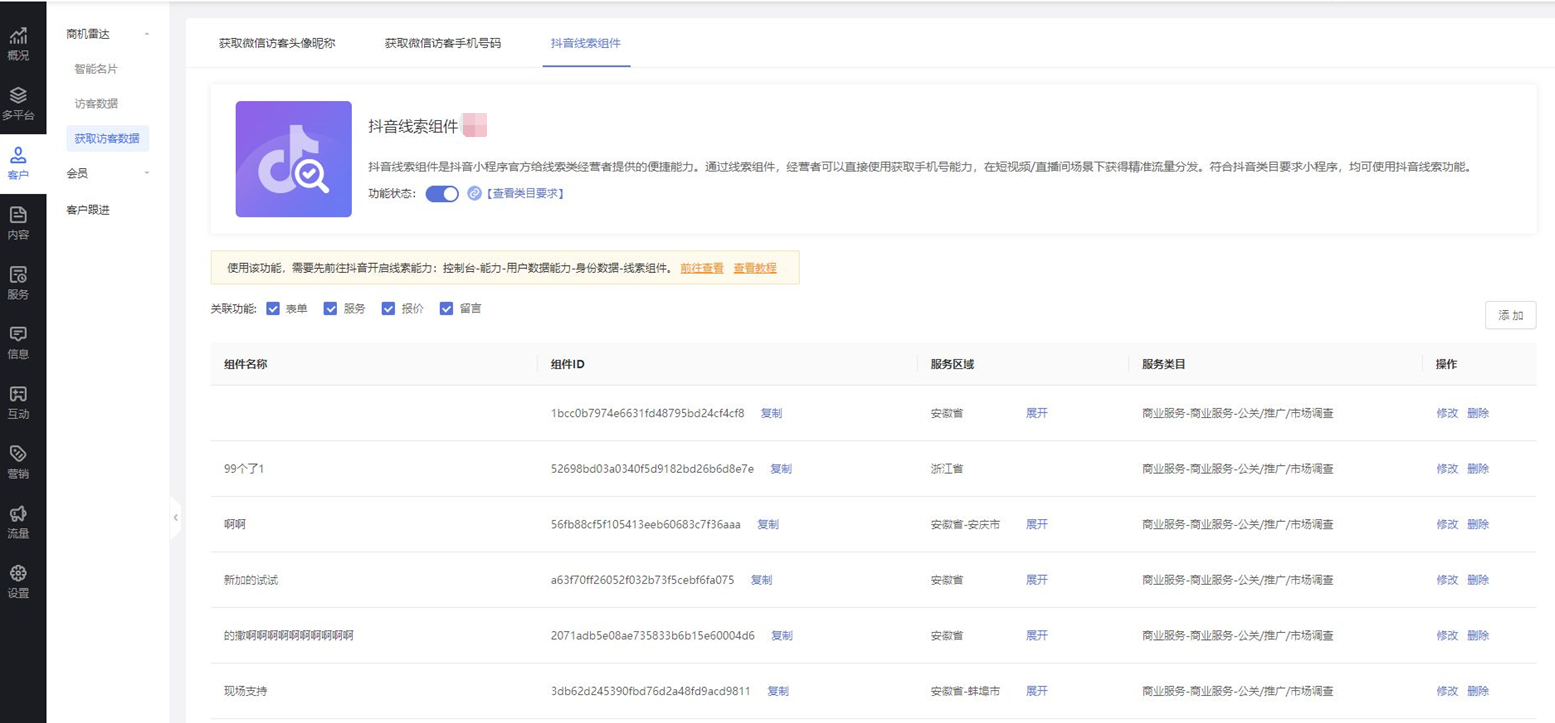Expand 展开 in the 新加的试试 row
Viewport: 1555px width, 723px height.
(1037, 580)
